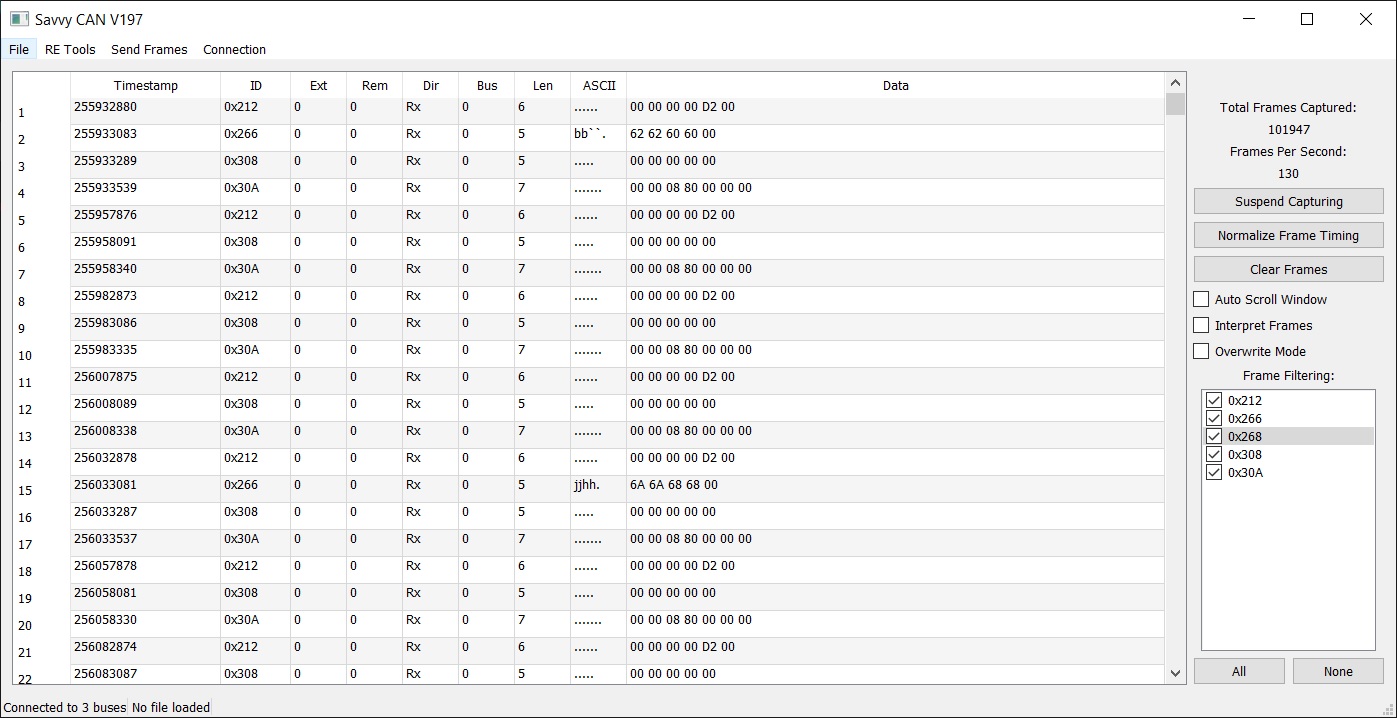The image size is (1397, 718).
Task: Uncheck the 0x30A frame filter
Action: (1214, 472)
